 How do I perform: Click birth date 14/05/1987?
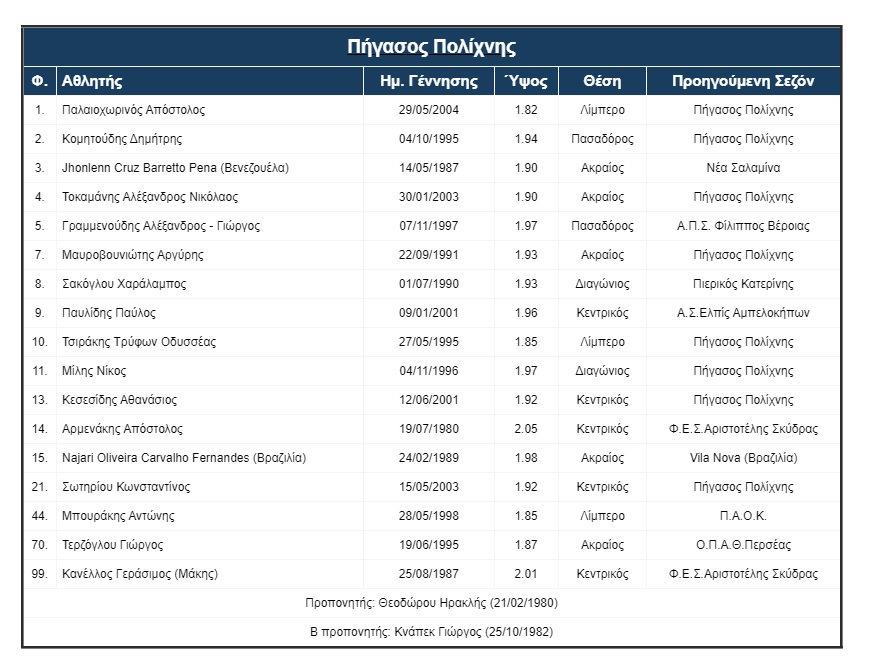click(x=428, y=168)
